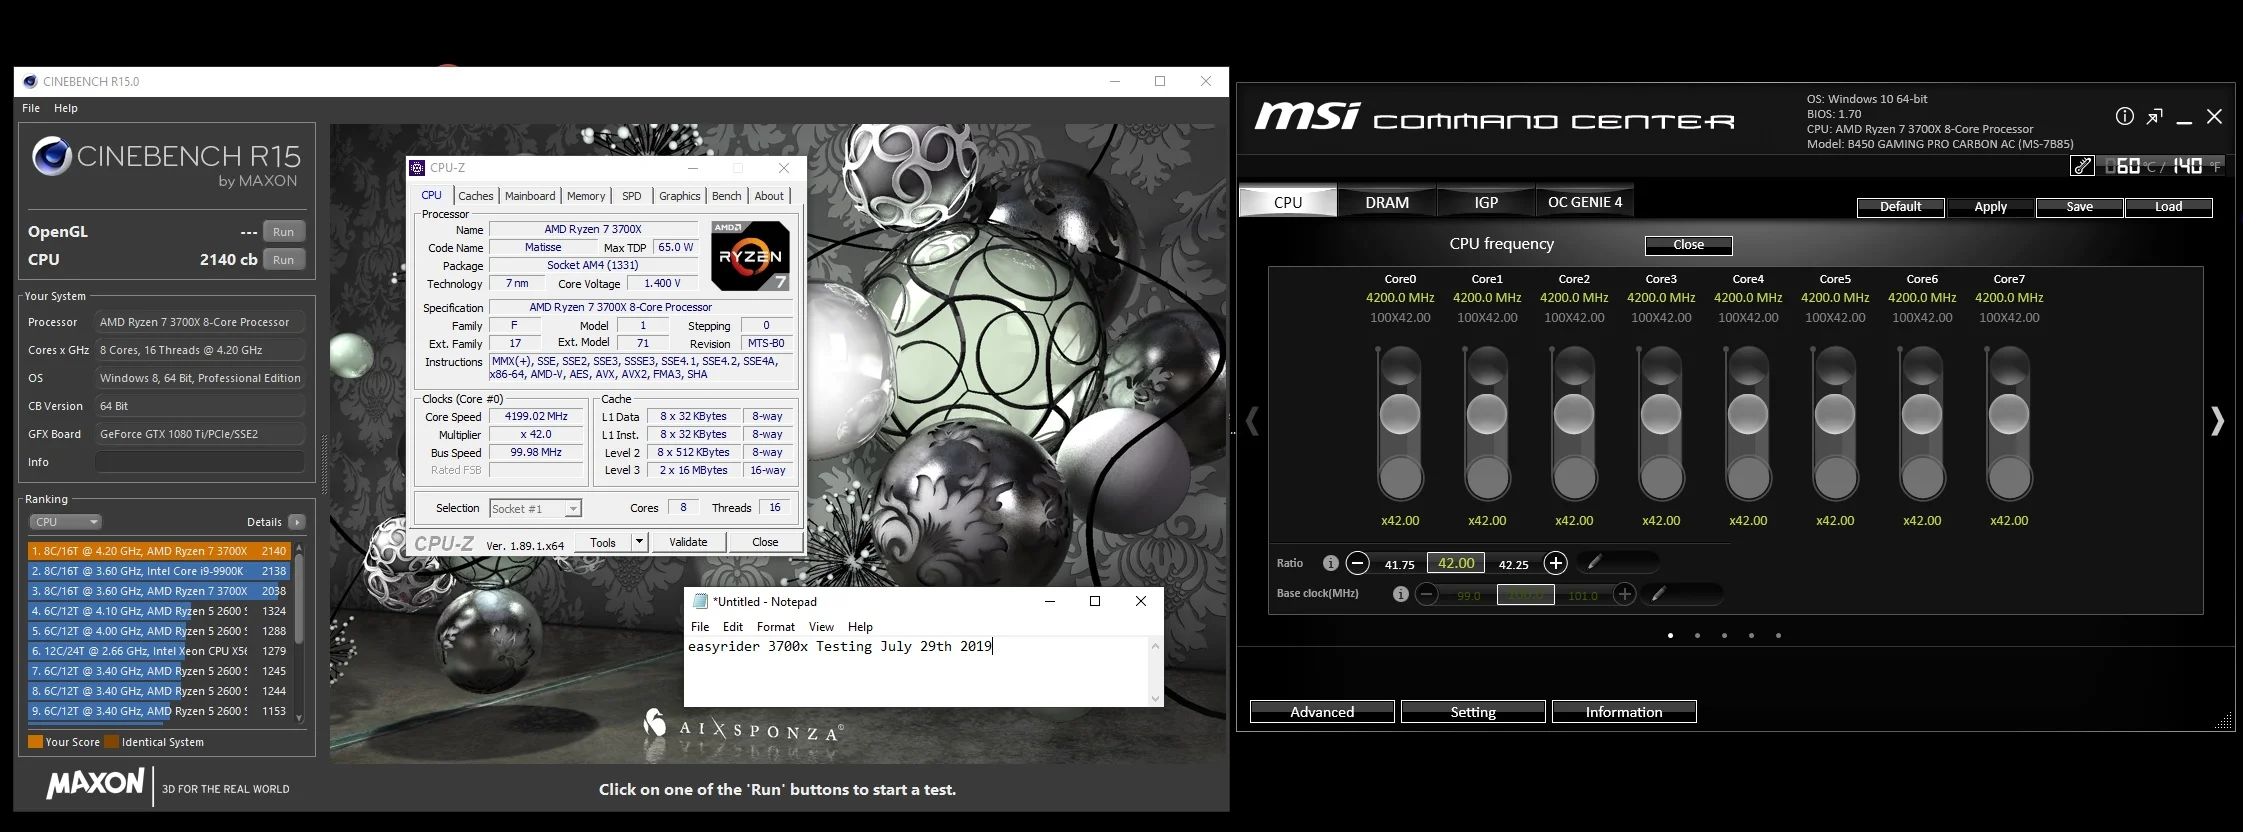This screenshot has height=832, width=2243.
Task: Select the 42.00 ratio value box
Action: pos(1456,563)
